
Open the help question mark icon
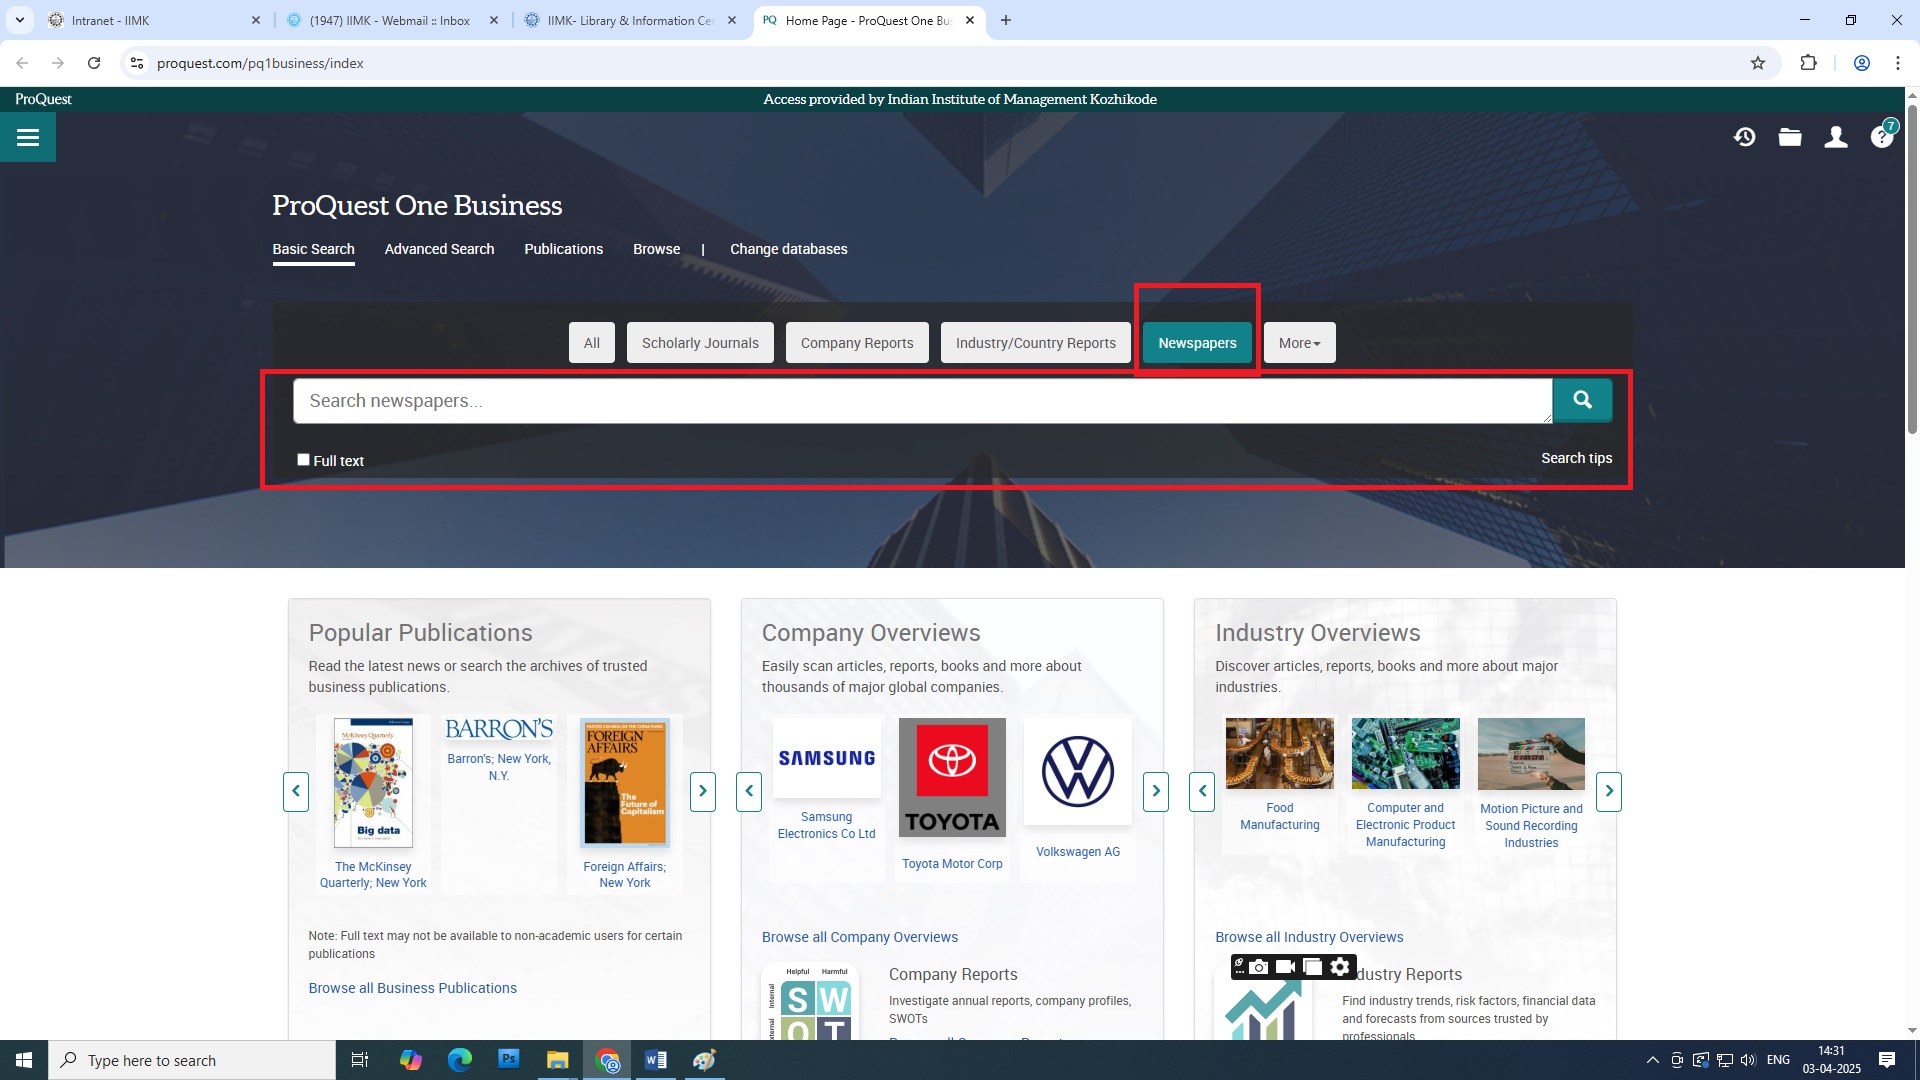click(x=1881, y=137)
